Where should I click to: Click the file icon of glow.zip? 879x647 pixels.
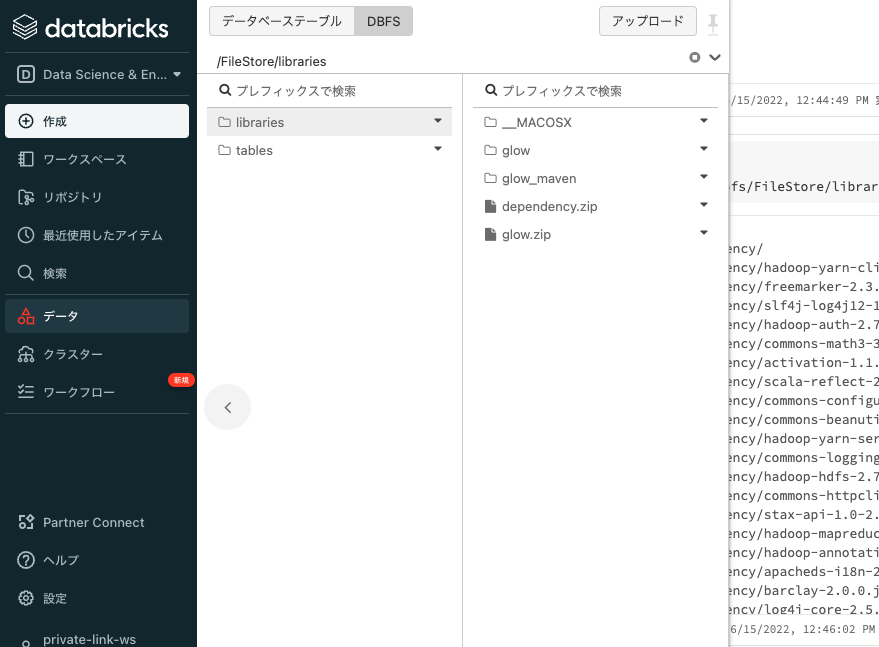point(491,234)
